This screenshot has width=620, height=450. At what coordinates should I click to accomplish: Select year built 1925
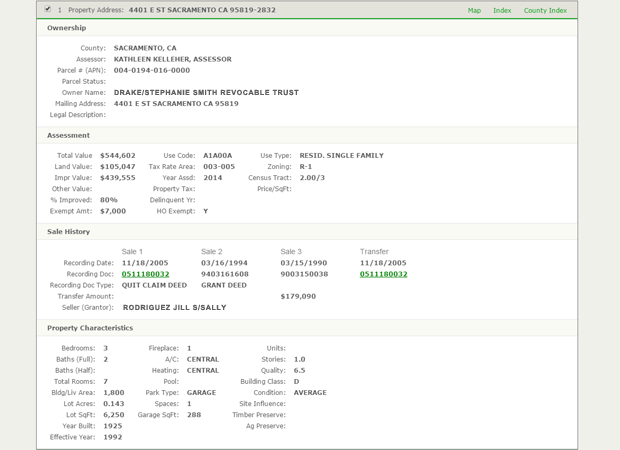tap(113, 425)
